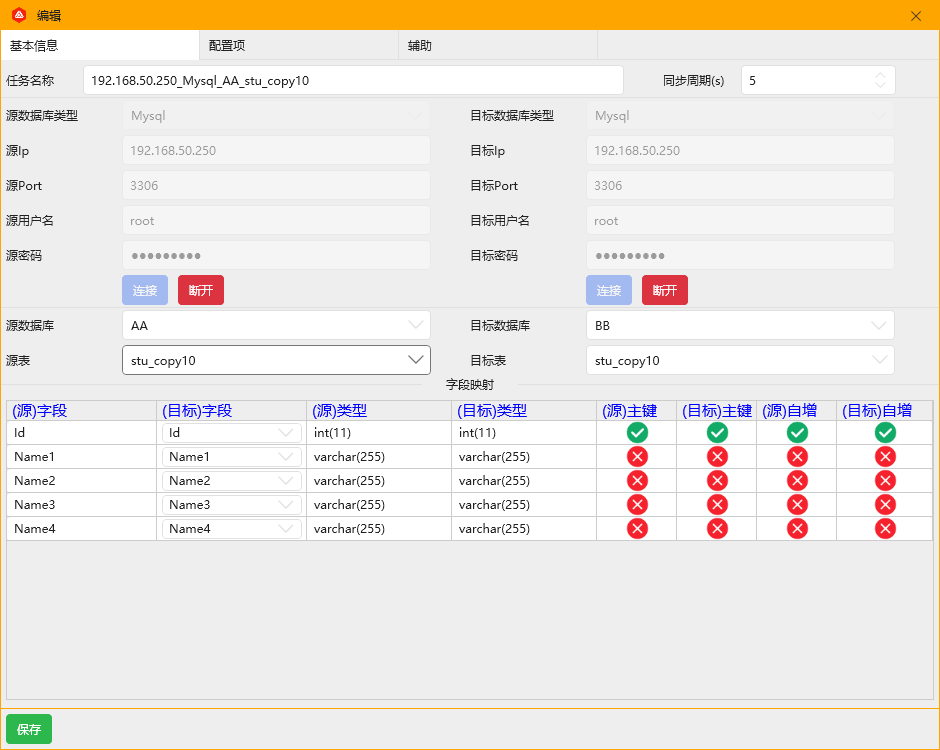Click (源)主键 red cross in Name3 row

tap(637, 505)
